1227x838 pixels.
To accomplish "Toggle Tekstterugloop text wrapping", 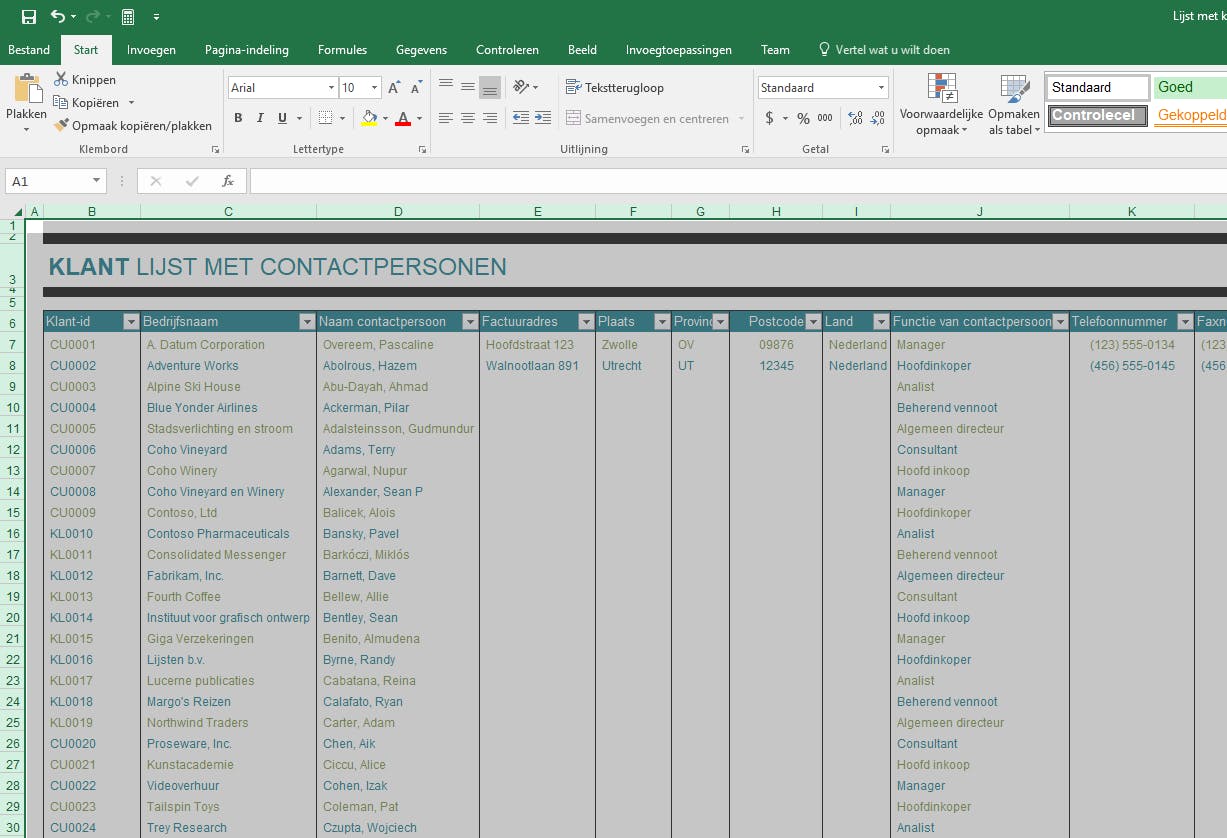I will [x=614, y=88].
